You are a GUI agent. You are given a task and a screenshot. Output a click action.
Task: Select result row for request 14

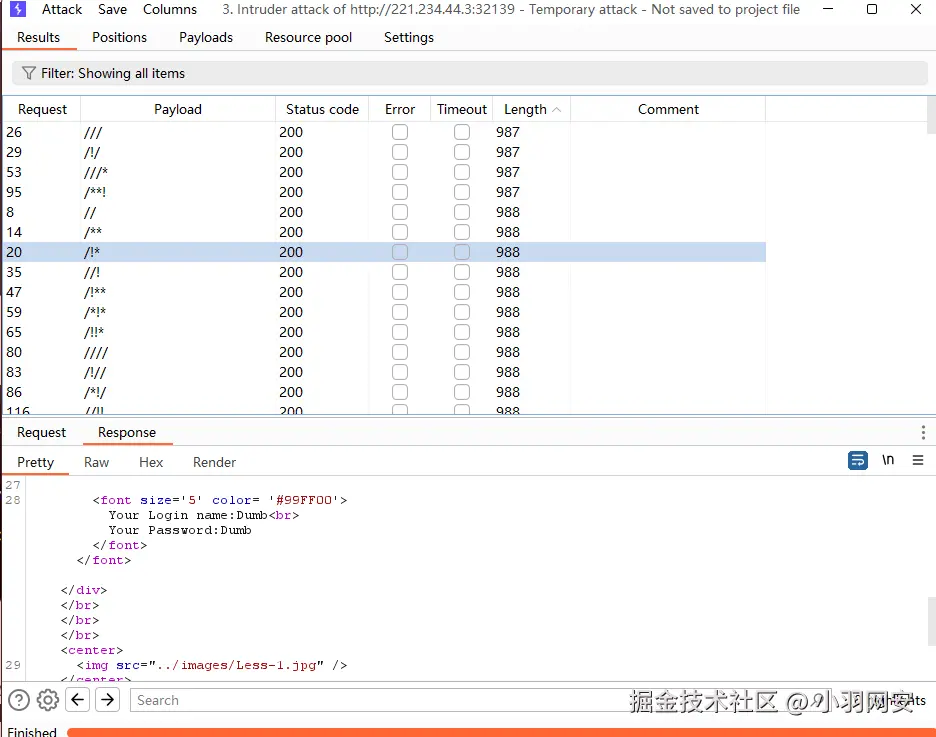(384, 232)
